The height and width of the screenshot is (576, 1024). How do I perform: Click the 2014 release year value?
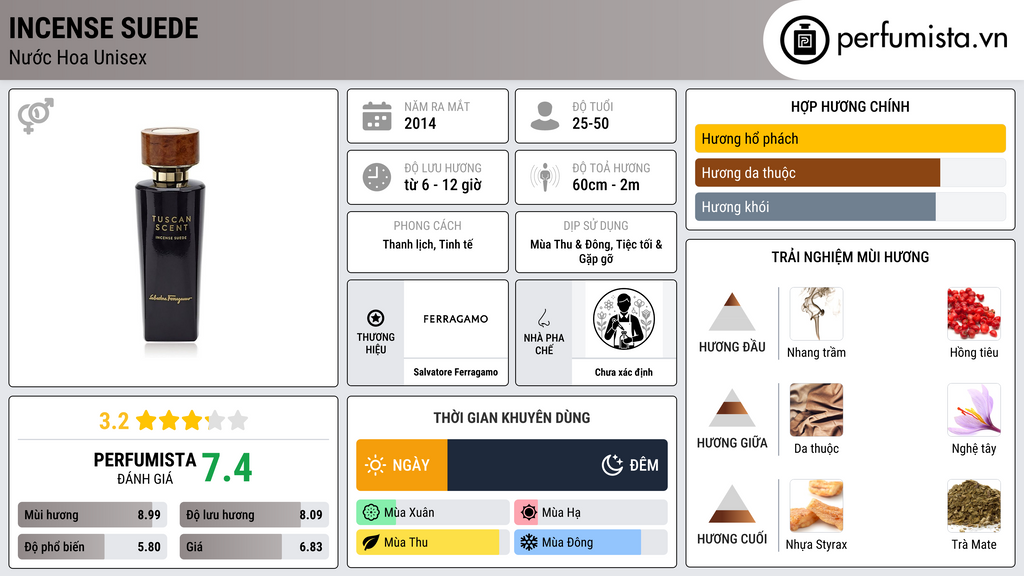[x=420, y=123]
